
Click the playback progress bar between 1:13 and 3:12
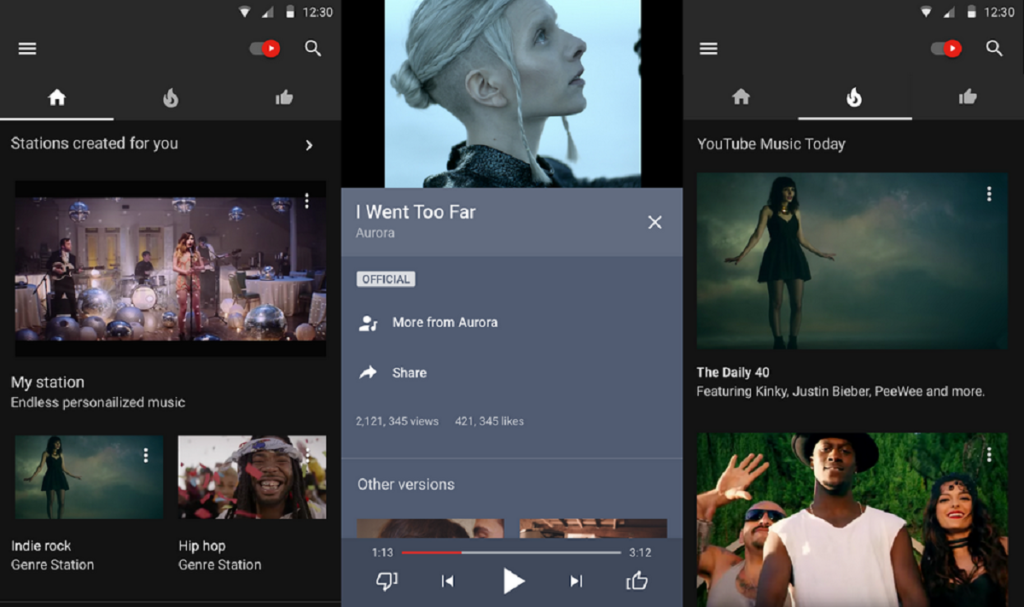[511, 552]
